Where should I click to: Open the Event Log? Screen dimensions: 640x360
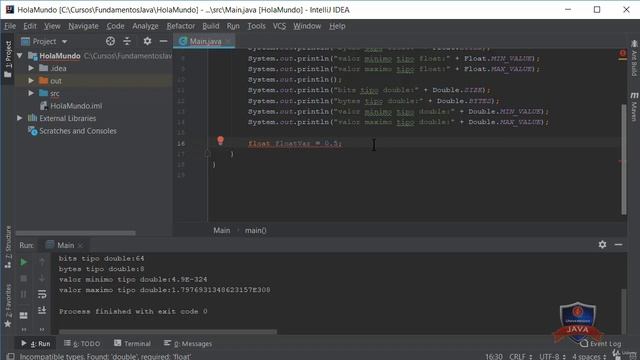(601, 344)
